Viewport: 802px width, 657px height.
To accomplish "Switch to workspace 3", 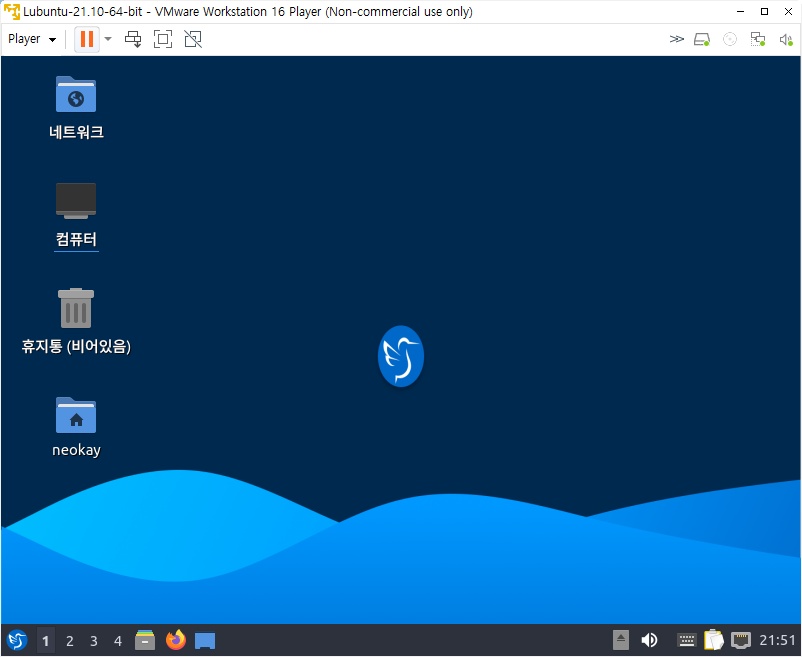I will (x=94, y=641).
